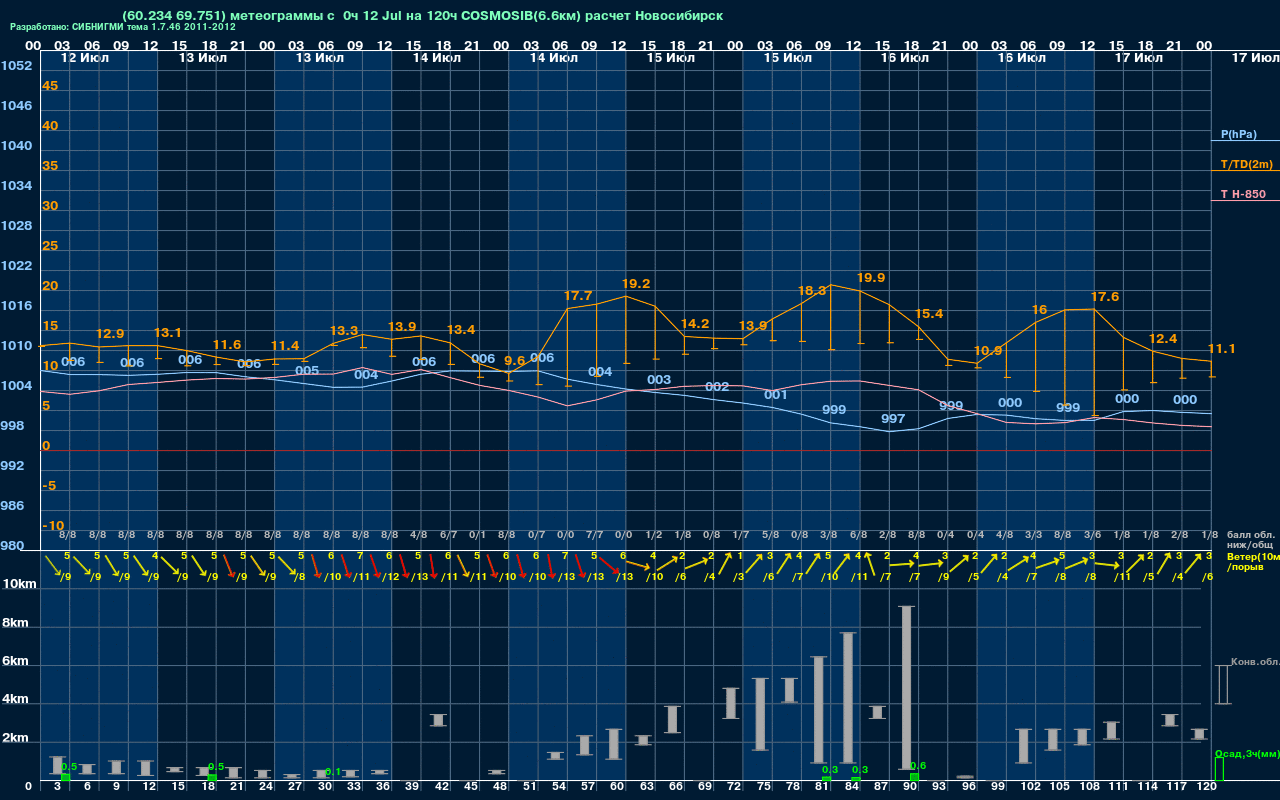Screen dimensions: 1280x800
Task: Click the meteogram title mentioning COSMOSIB(6.6км)
Action: pos(422,16)
